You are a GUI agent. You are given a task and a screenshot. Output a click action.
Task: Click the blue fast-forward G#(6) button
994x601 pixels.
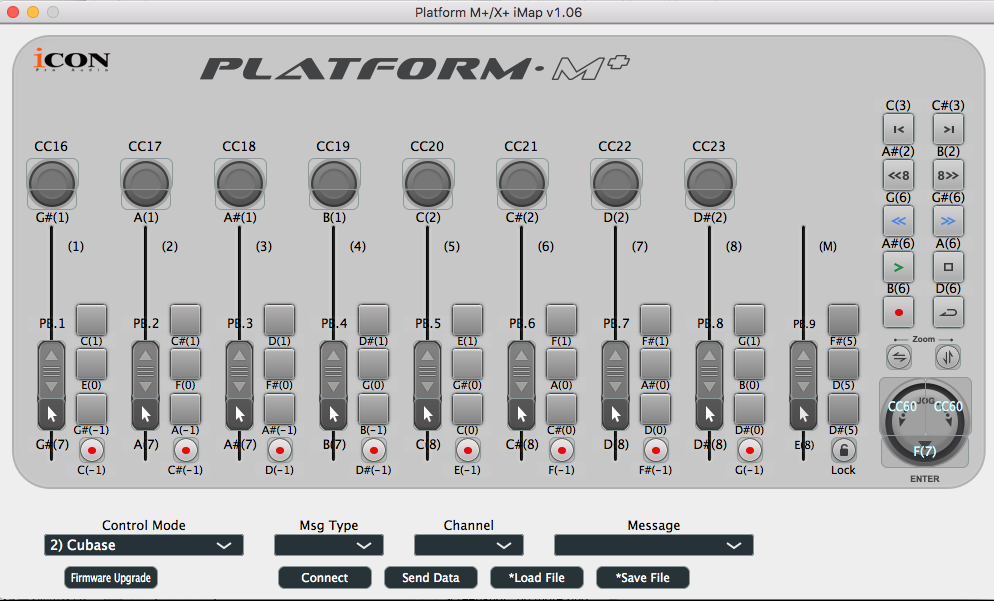coord(948,221)
